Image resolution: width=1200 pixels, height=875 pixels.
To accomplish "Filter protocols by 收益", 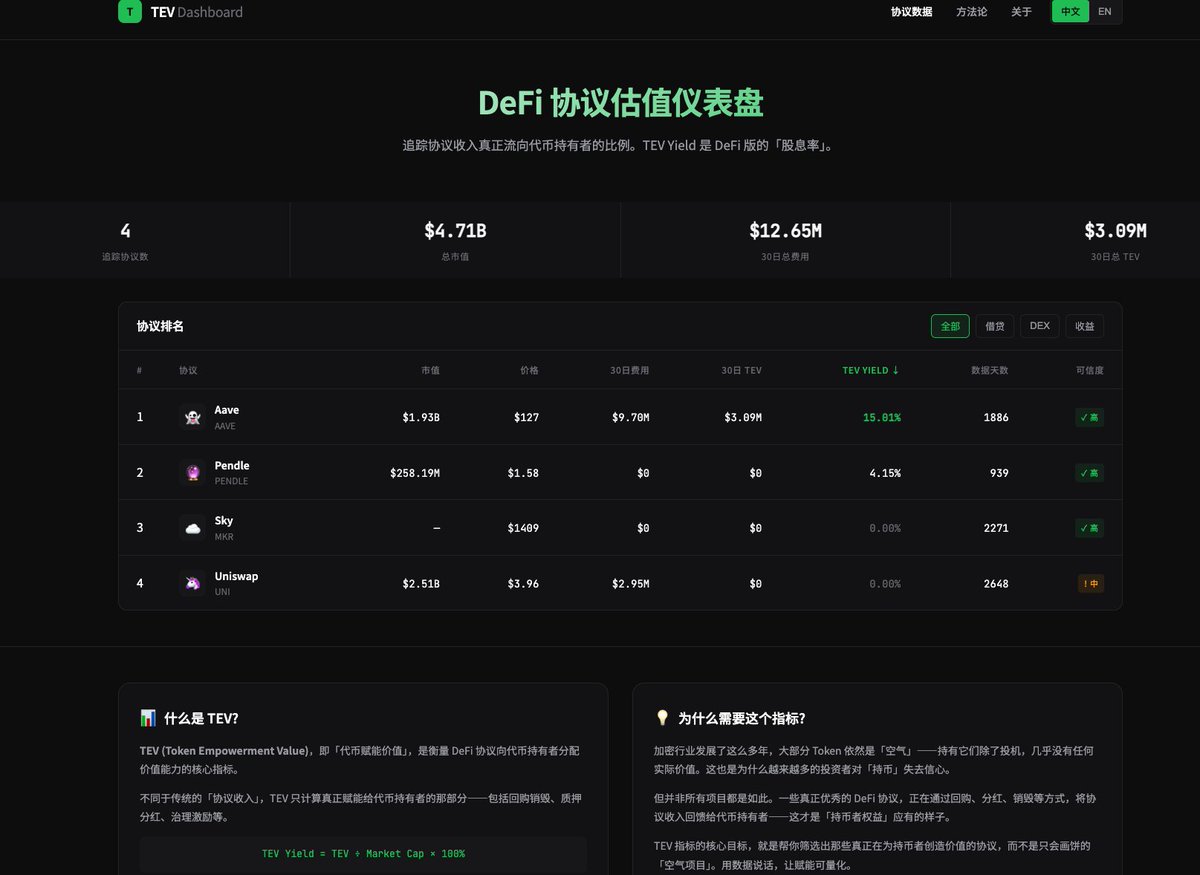I will [x=1085, y=326].
